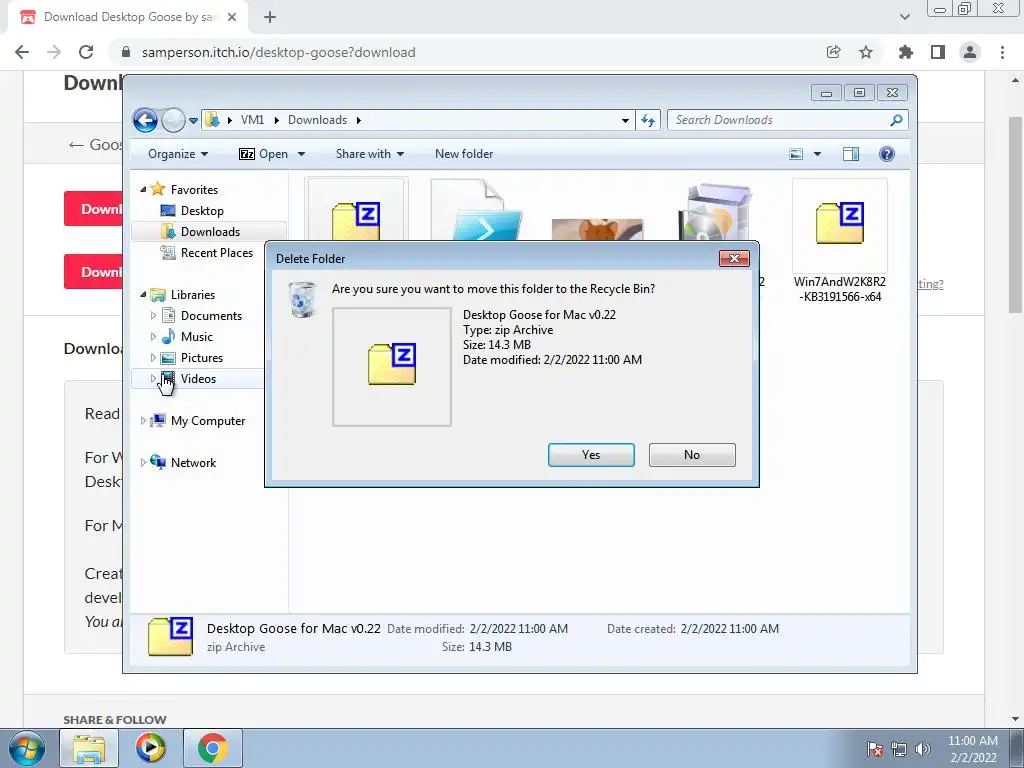The image size is (1024, 768).
Task: Select the software box installer icon
Action: click(x=716, y=212)
